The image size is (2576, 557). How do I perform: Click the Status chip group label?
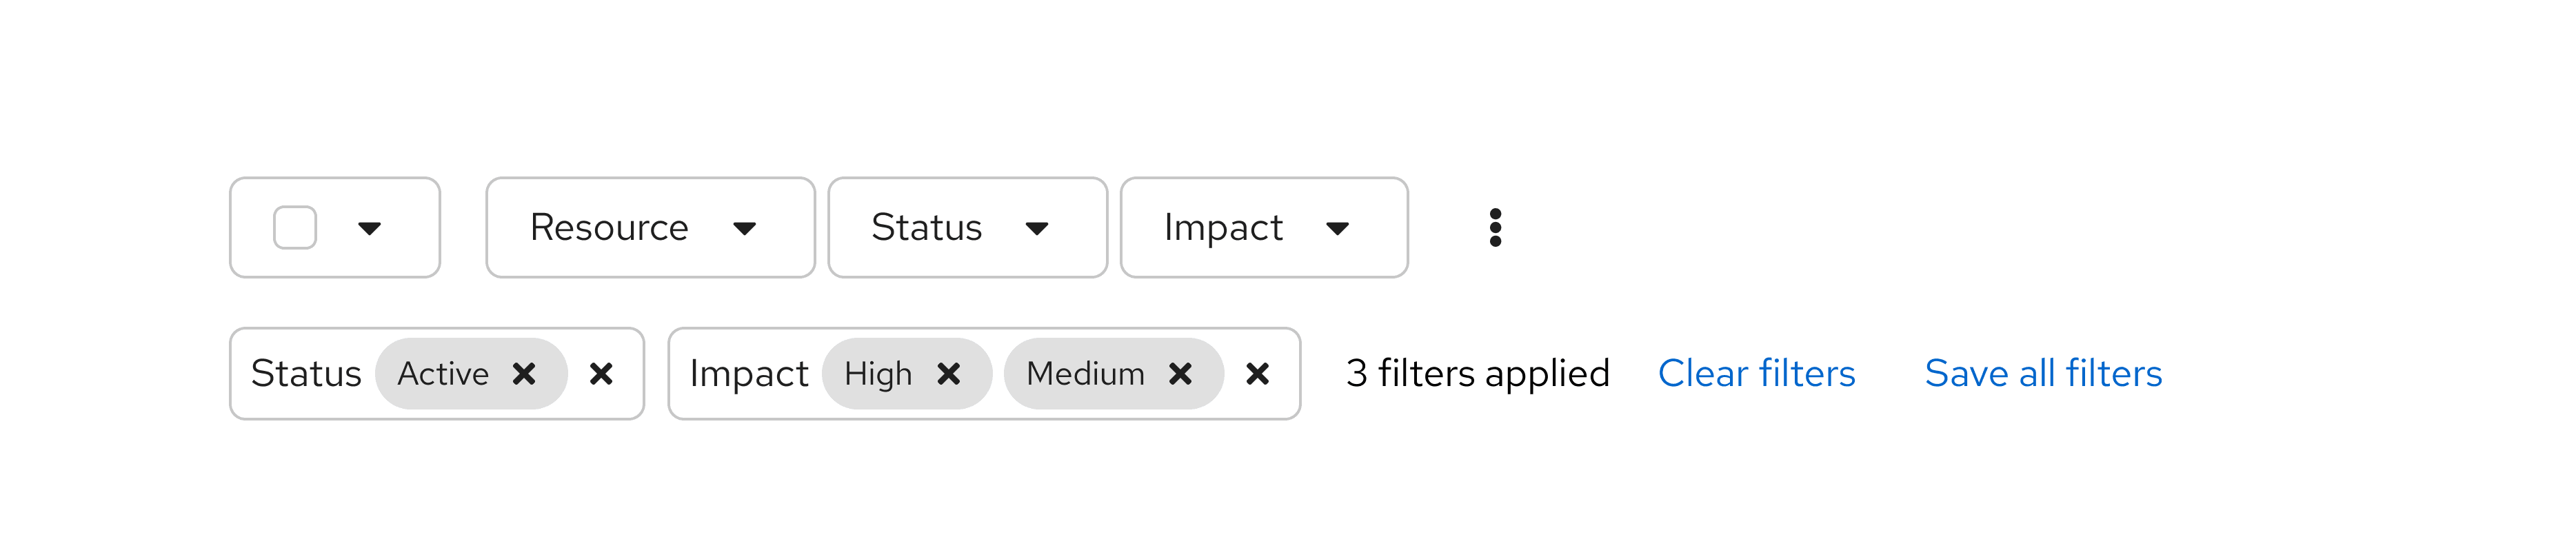tap(306, 374)
